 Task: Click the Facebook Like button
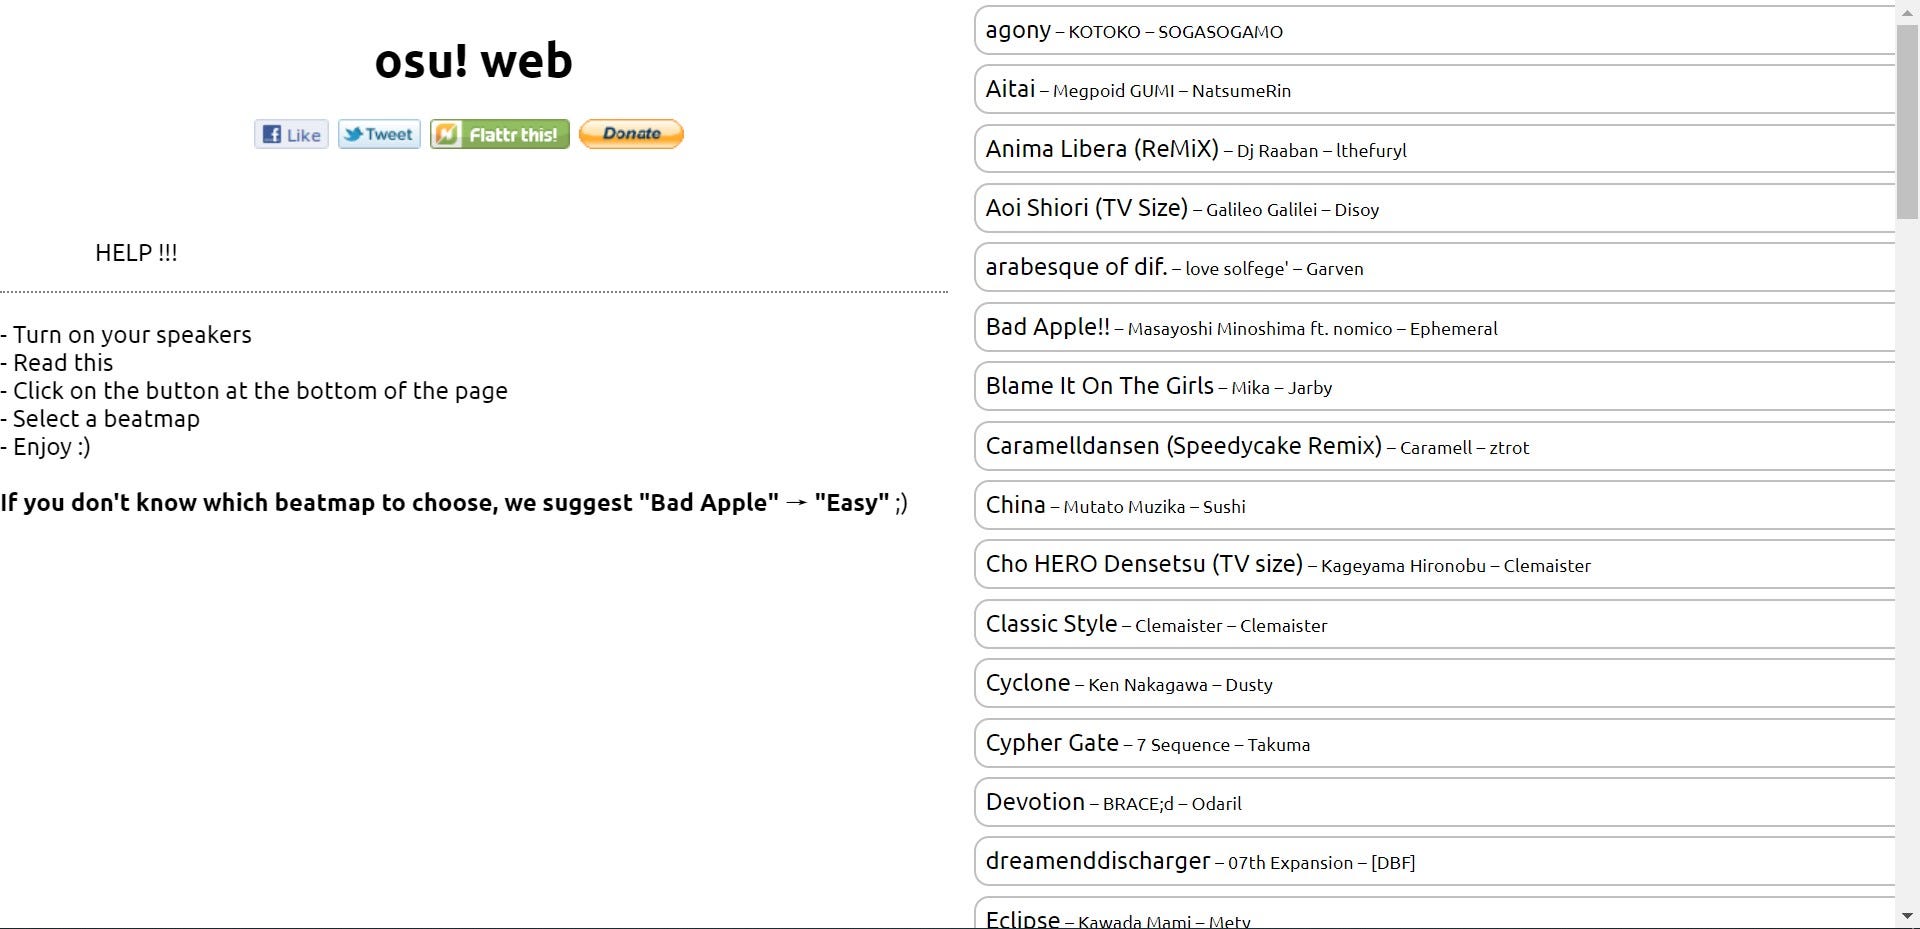tap(291, 134)
